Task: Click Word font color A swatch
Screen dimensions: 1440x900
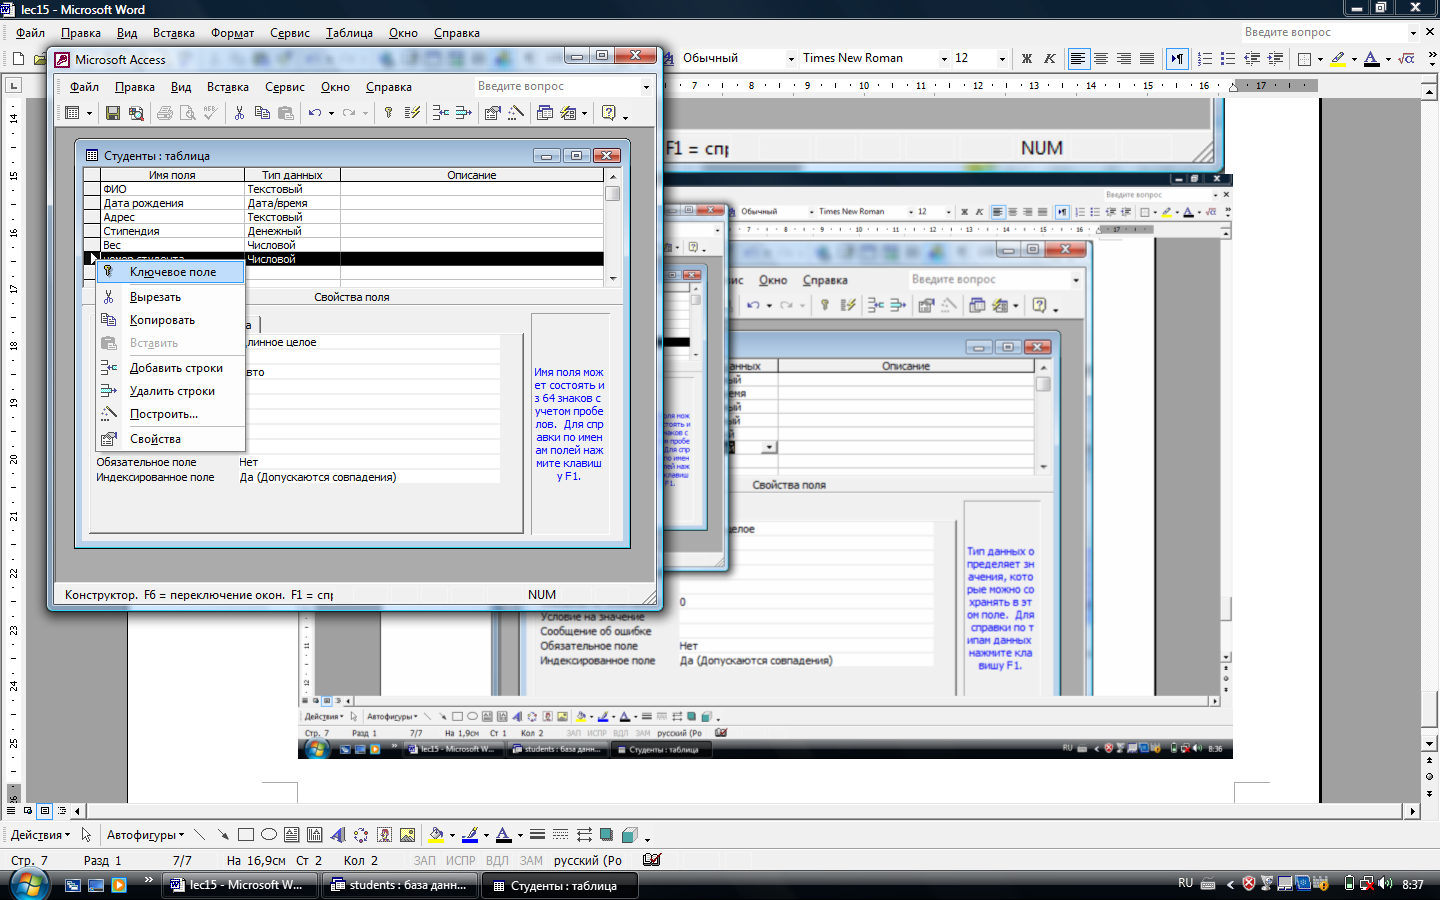Action: pyautogui.click(x=1372, y=59)
